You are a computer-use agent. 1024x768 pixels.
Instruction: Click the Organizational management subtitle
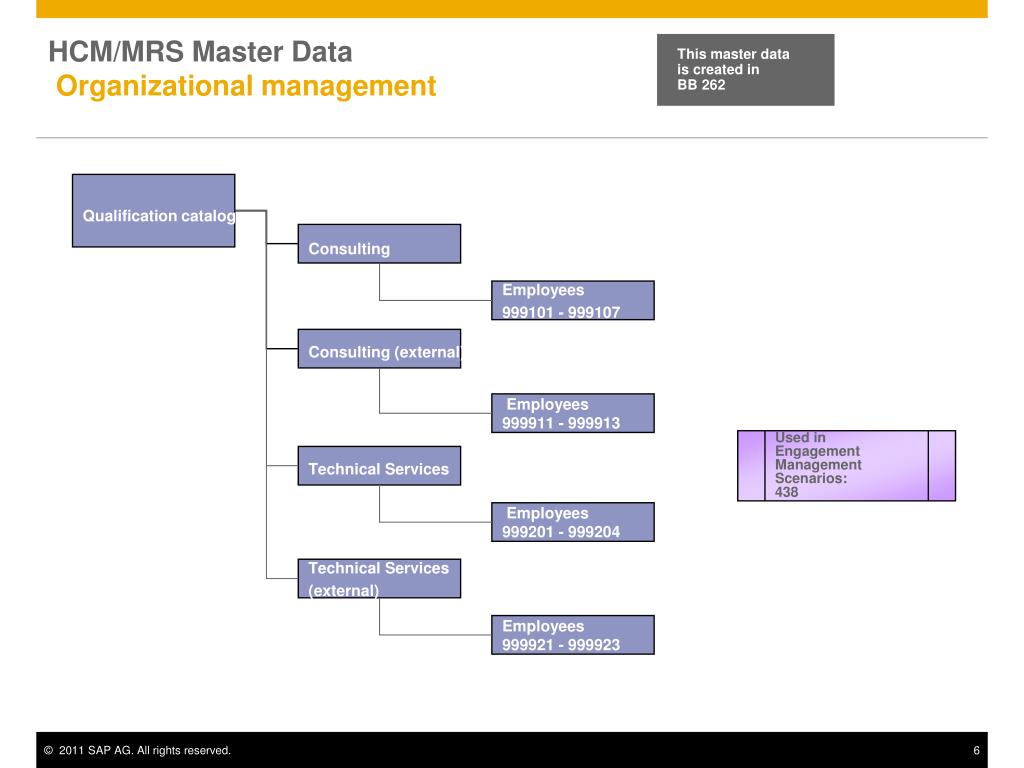coord(246,86)
